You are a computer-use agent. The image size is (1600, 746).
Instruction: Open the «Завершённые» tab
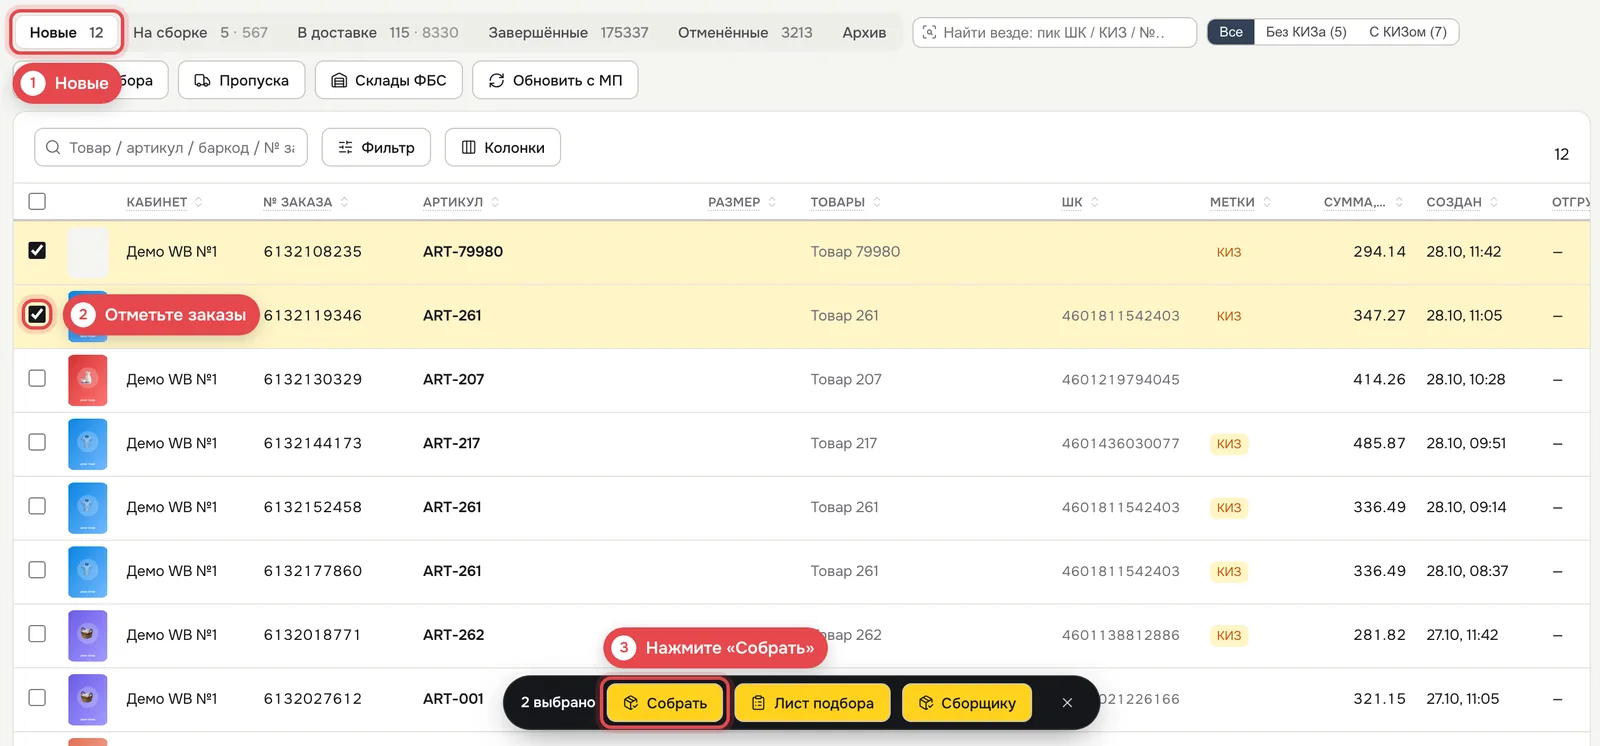pos(568,32)
